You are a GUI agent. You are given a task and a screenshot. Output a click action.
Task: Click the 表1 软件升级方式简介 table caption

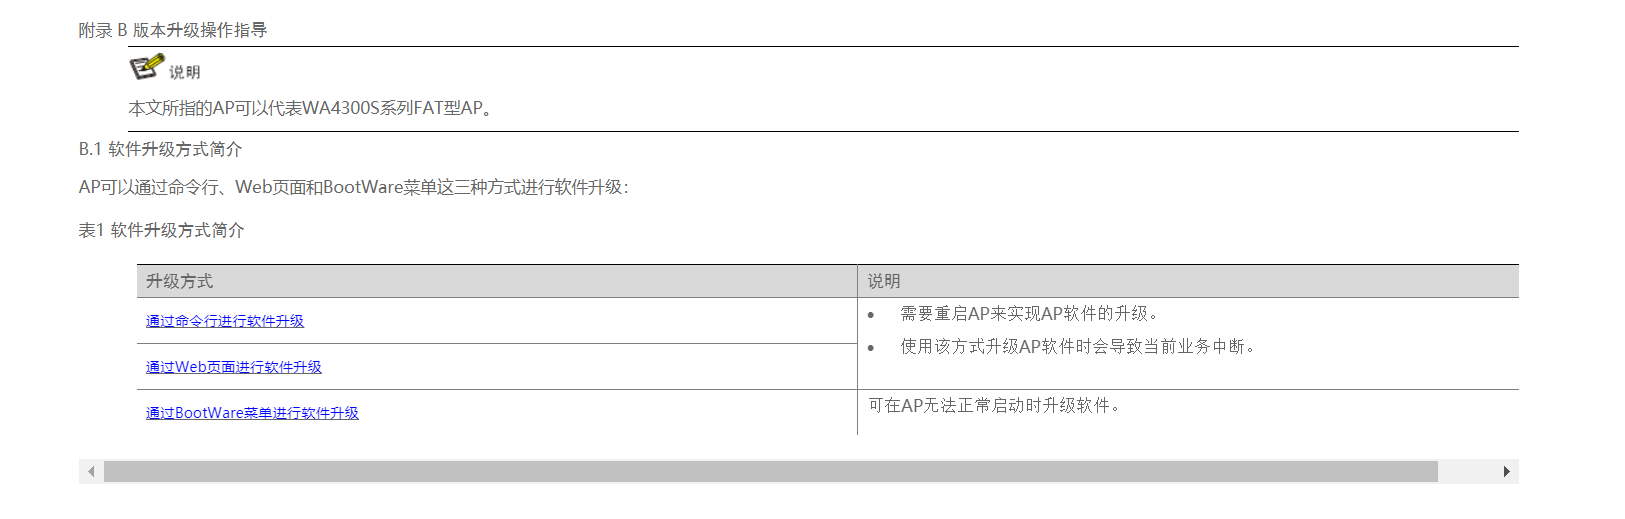click(x=161, y=230)
